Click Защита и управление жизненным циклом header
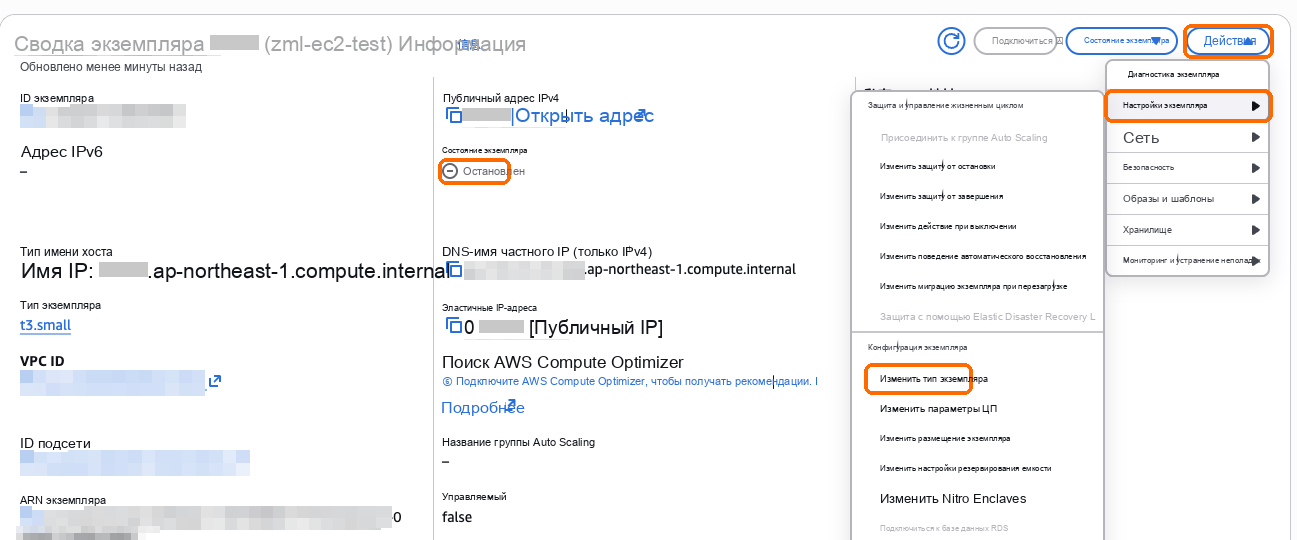The height and width of the screenshot is (540, 1297). click(x=945, y=105)
